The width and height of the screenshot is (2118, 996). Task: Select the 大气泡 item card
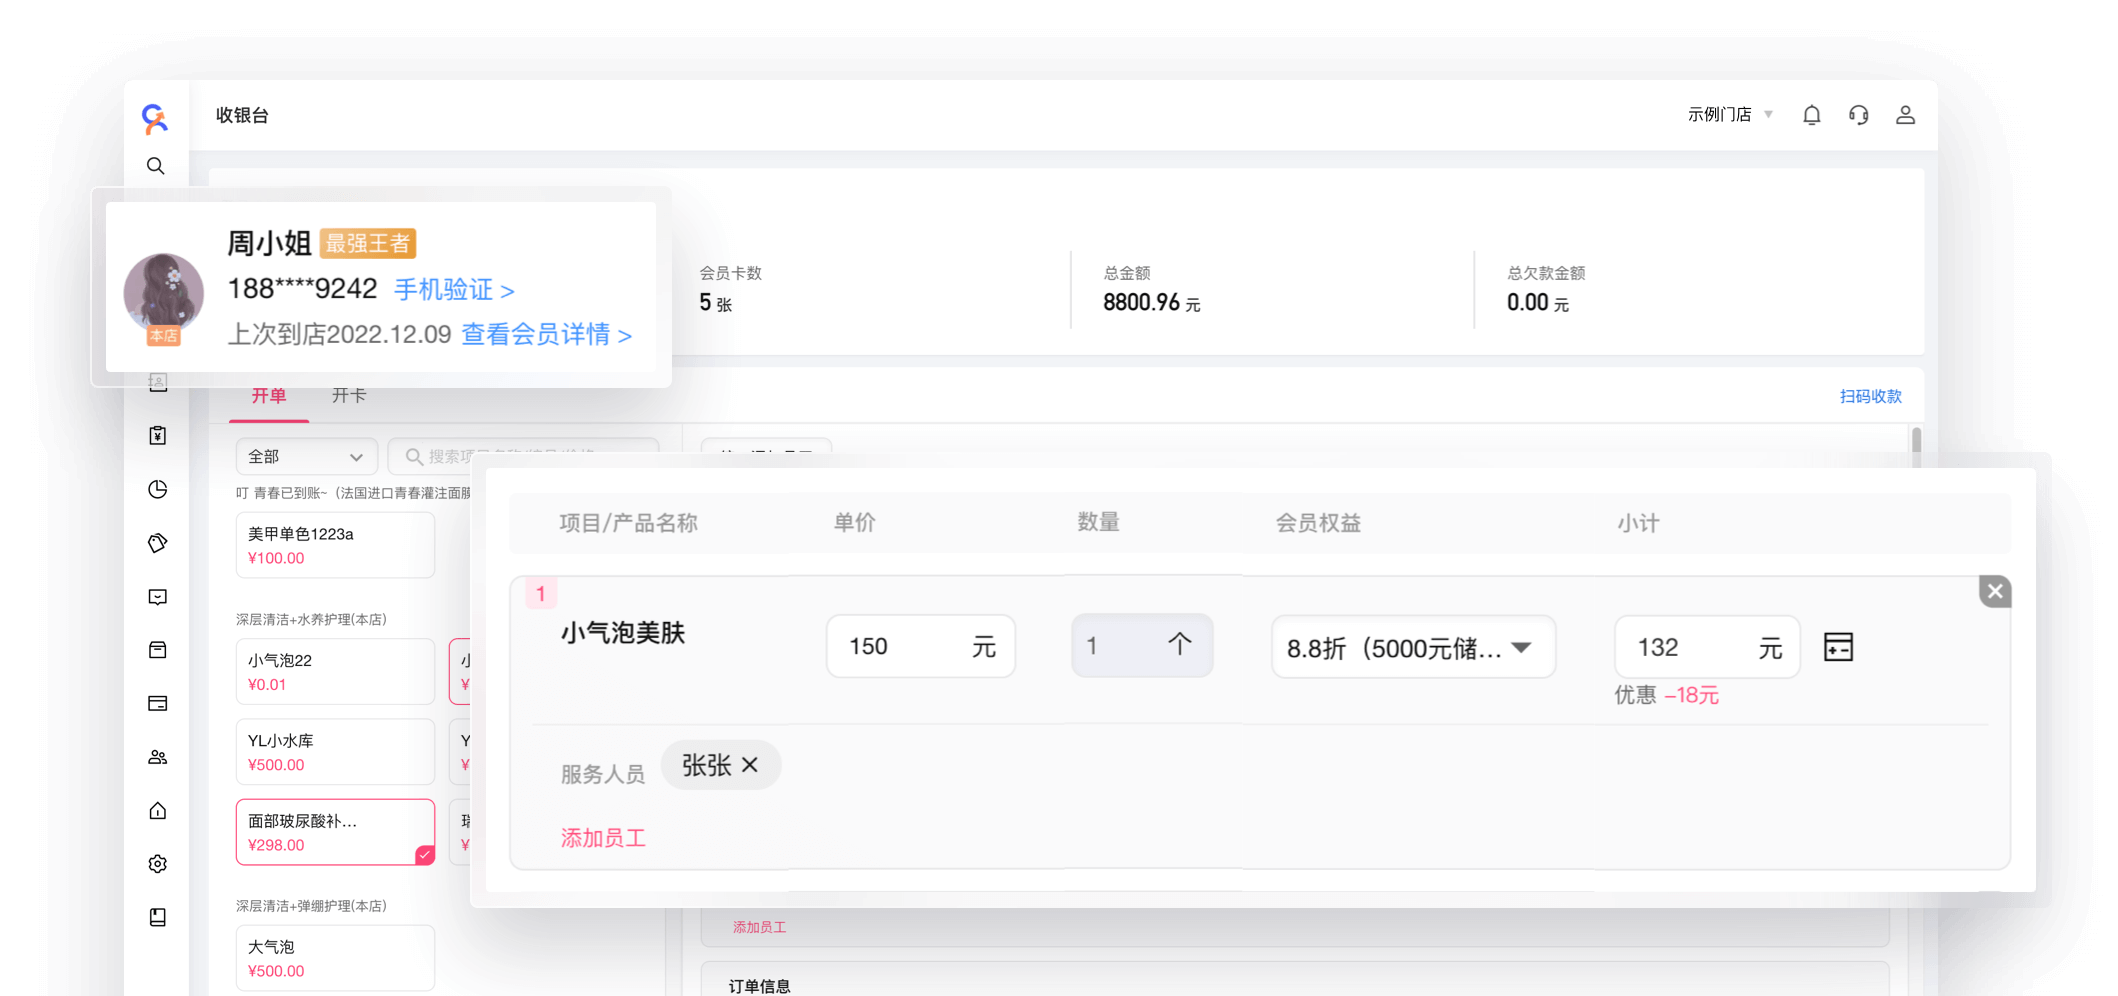pyautogui.click(x=335, y=958)
